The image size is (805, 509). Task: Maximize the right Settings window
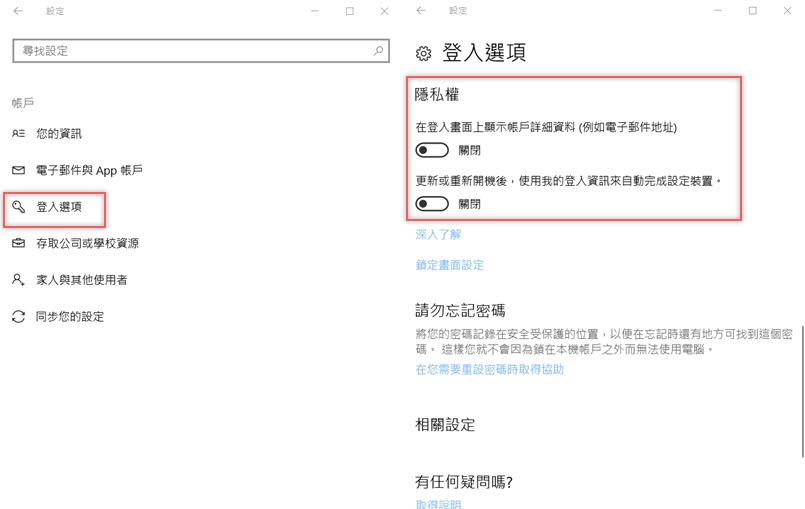click(x=753, y=10)
